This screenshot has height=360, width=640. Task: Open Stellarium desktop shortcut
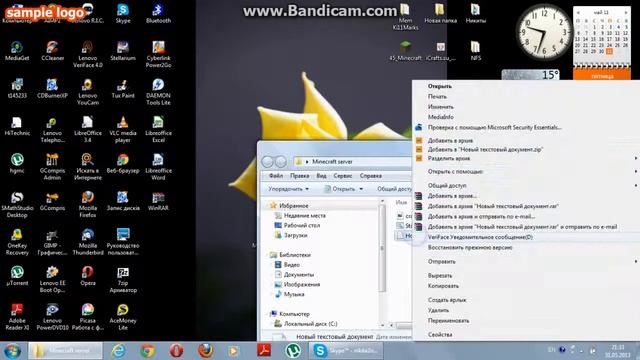pyautogui.click(x=123, y=51)
